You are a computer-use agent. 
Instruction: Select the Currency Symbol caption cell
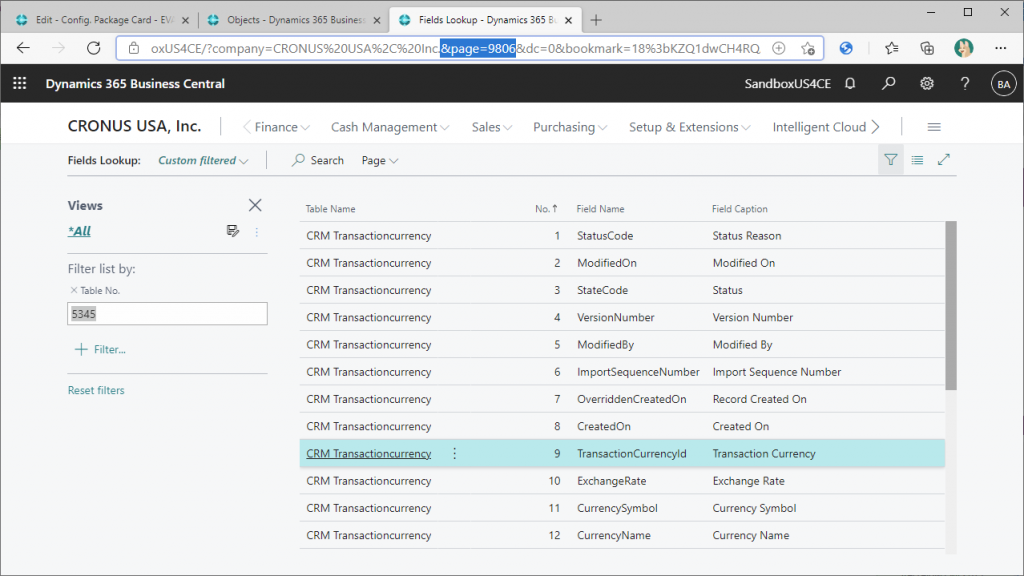click(x=754, y=508)
